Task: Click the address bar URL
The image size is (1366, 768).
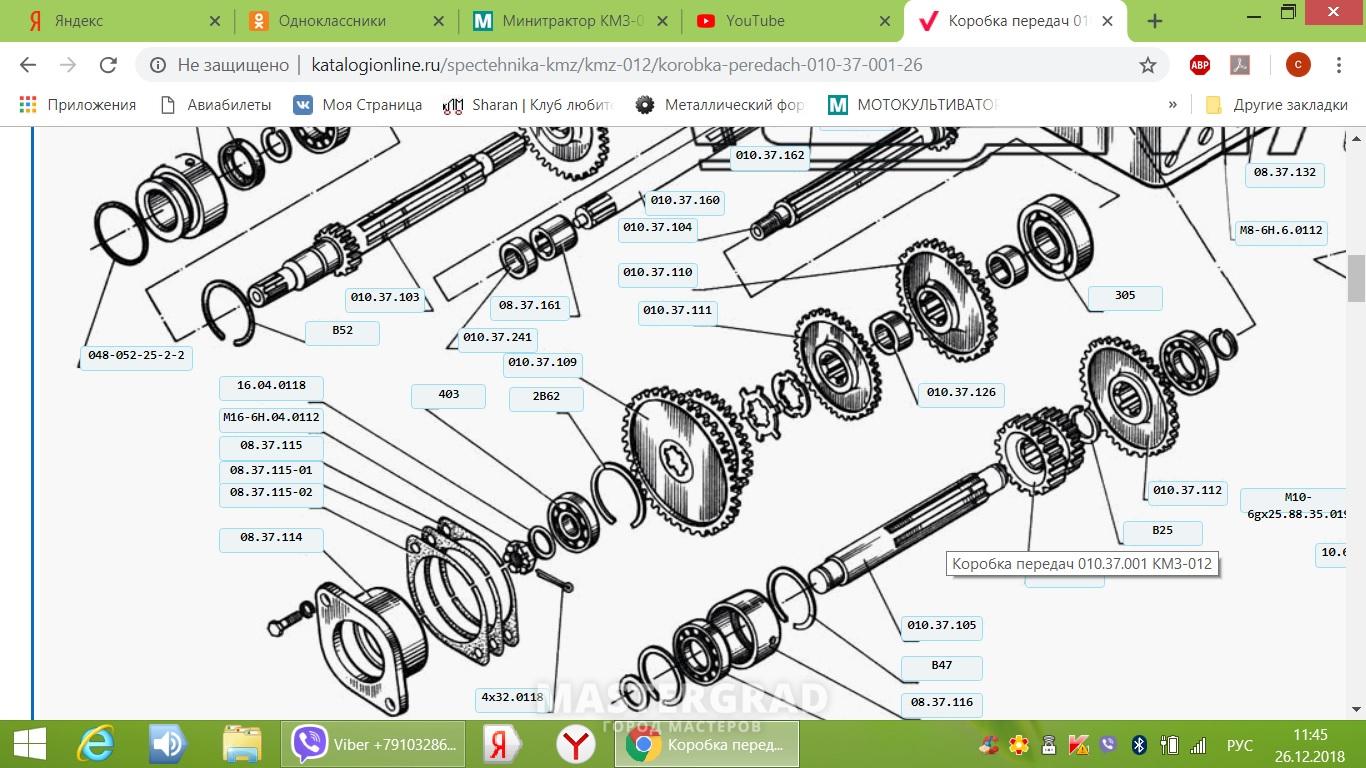Action: click(617, 65)
